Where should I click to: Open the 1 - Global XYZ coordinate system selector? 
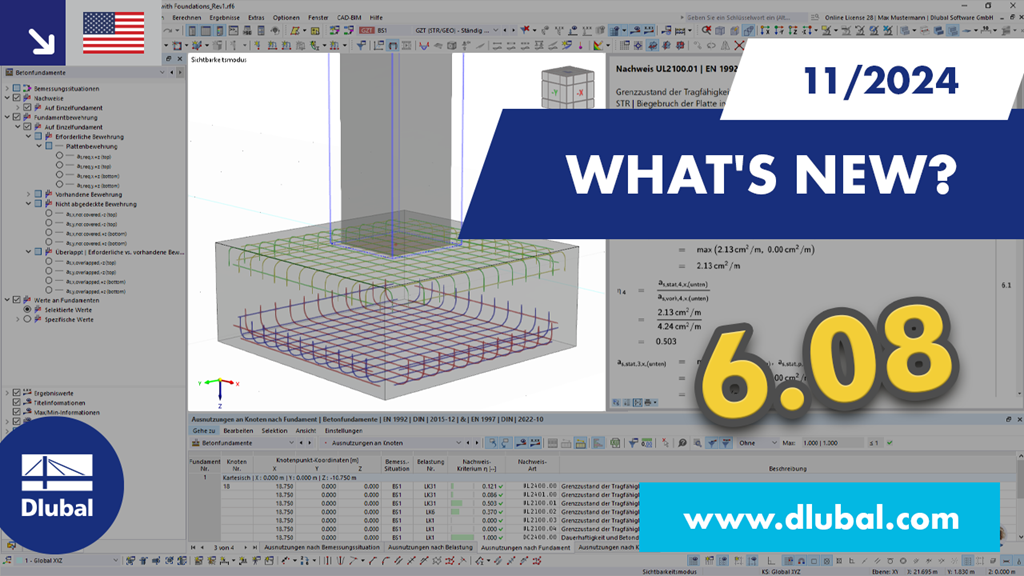click(67, 560)
